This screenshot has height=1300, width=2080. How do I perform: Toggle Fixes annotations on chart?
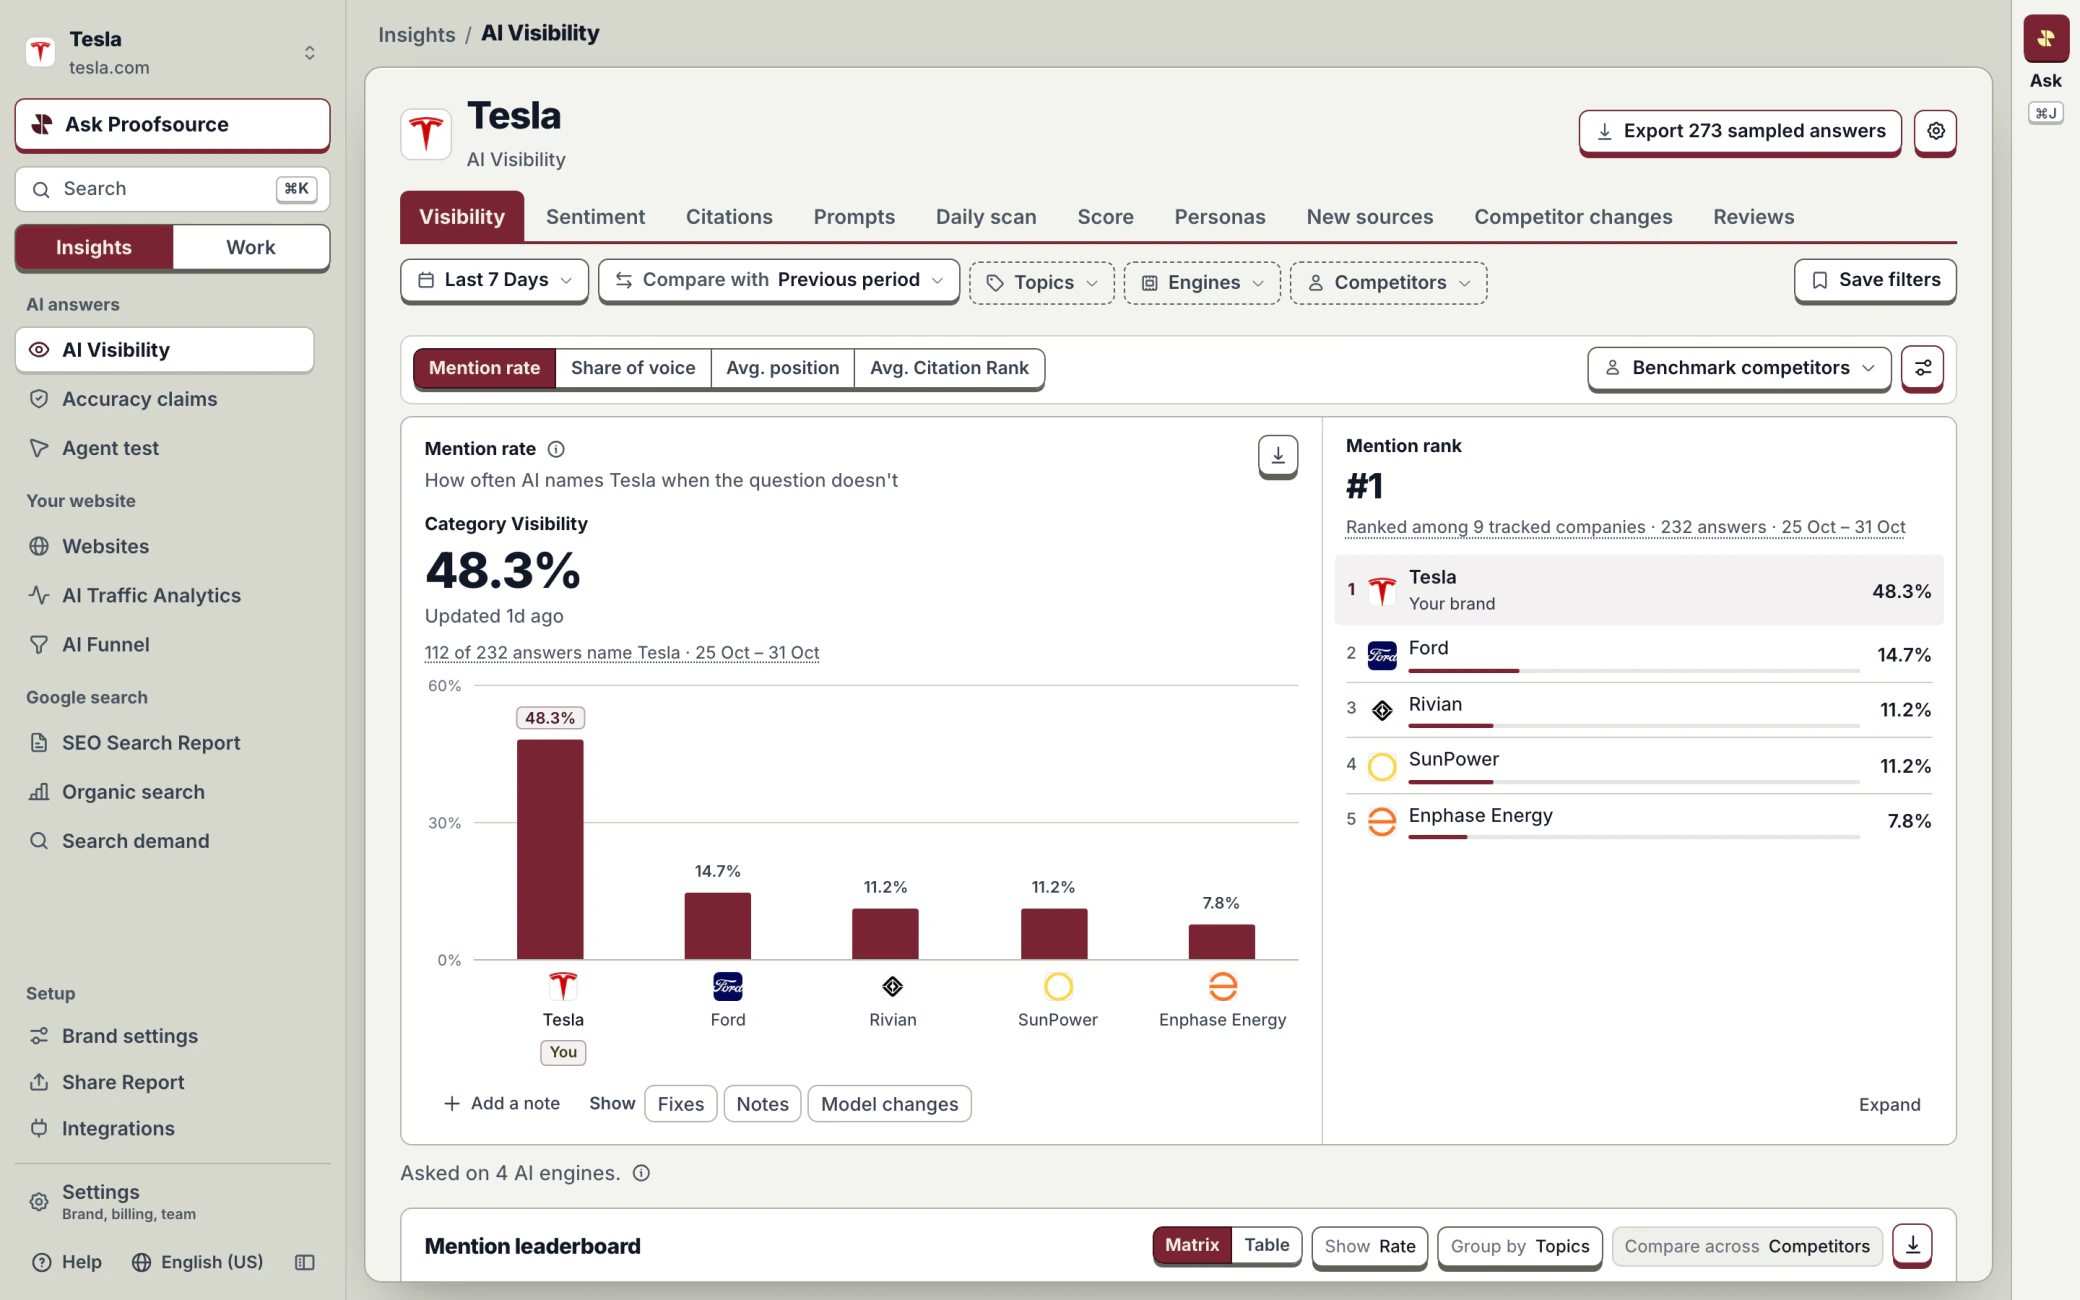click(x=680, y=1104)
